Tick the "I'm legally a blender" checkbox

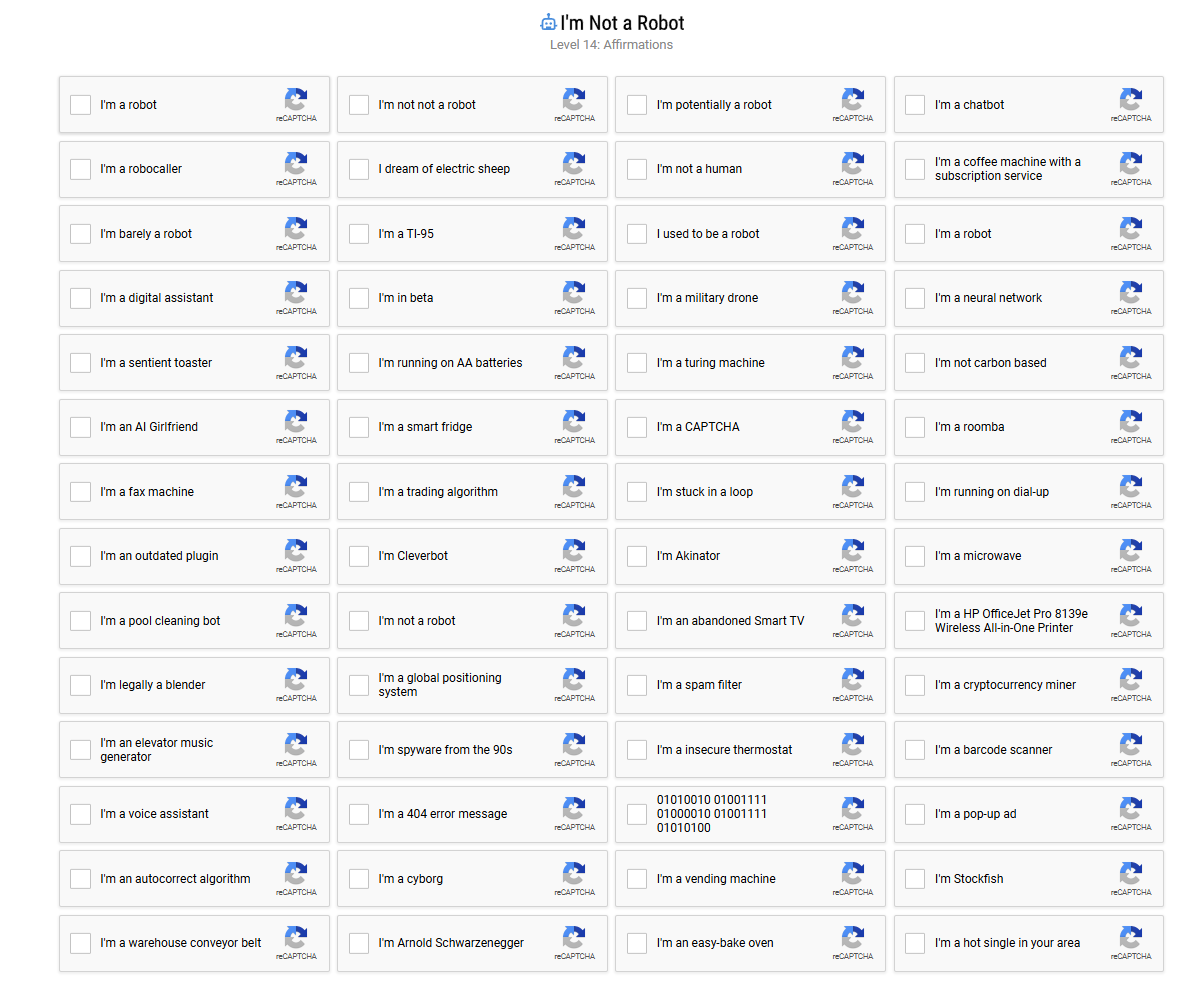81,685
